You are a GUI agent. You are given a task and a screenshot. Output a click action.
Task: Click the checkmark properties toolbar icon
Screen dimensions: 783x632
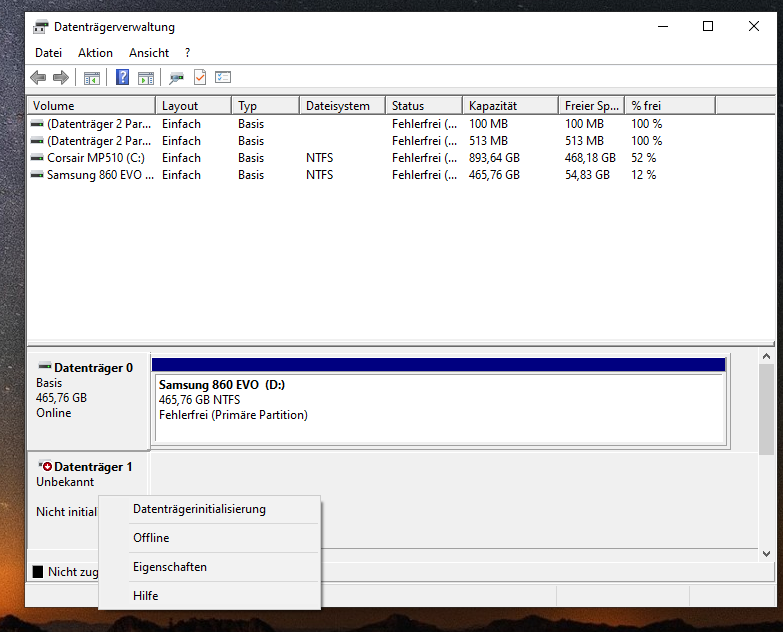(x=200, y=77)
